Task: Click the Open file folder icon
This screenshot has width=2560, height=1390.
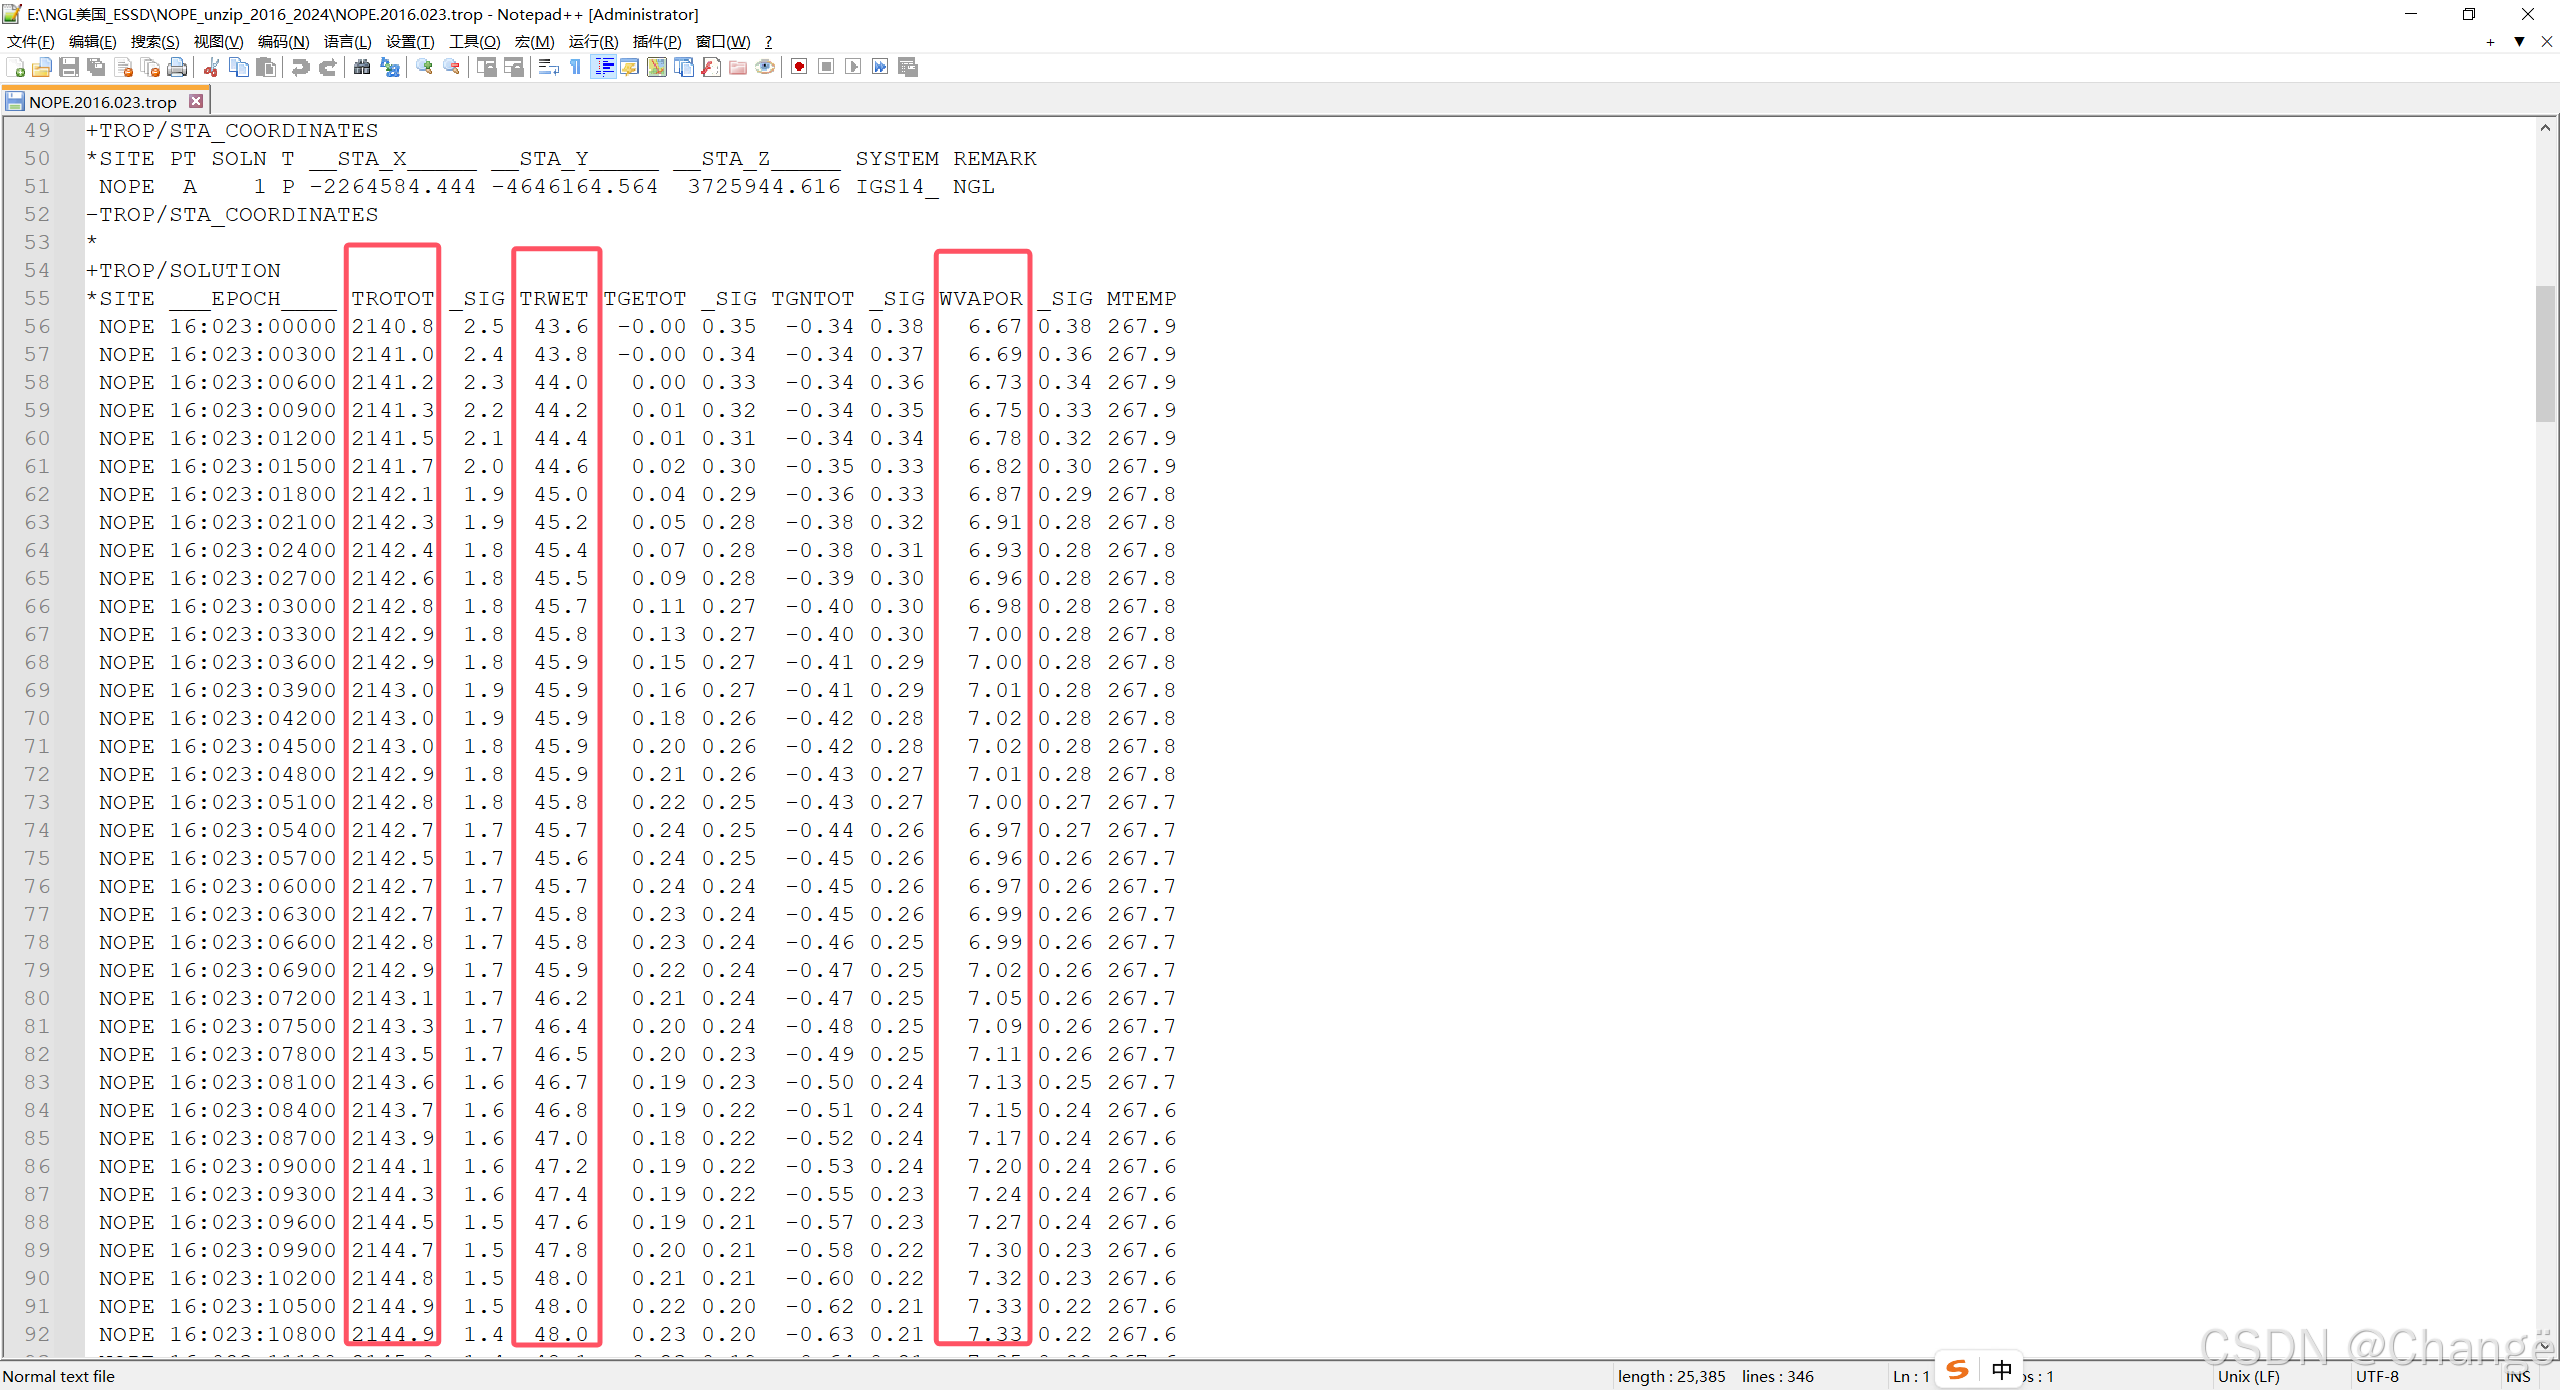Action: point(42,67)
